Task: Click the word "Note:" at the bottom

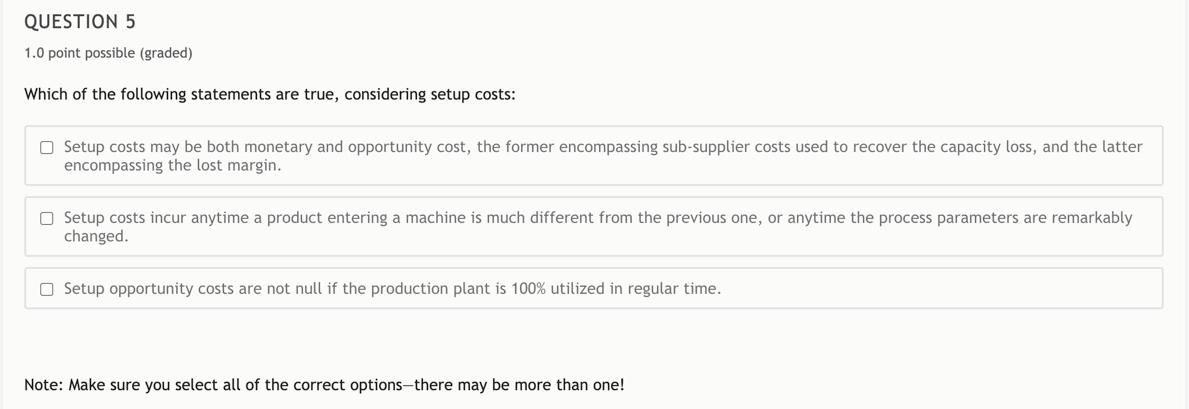Action: (x=44, y=385)
